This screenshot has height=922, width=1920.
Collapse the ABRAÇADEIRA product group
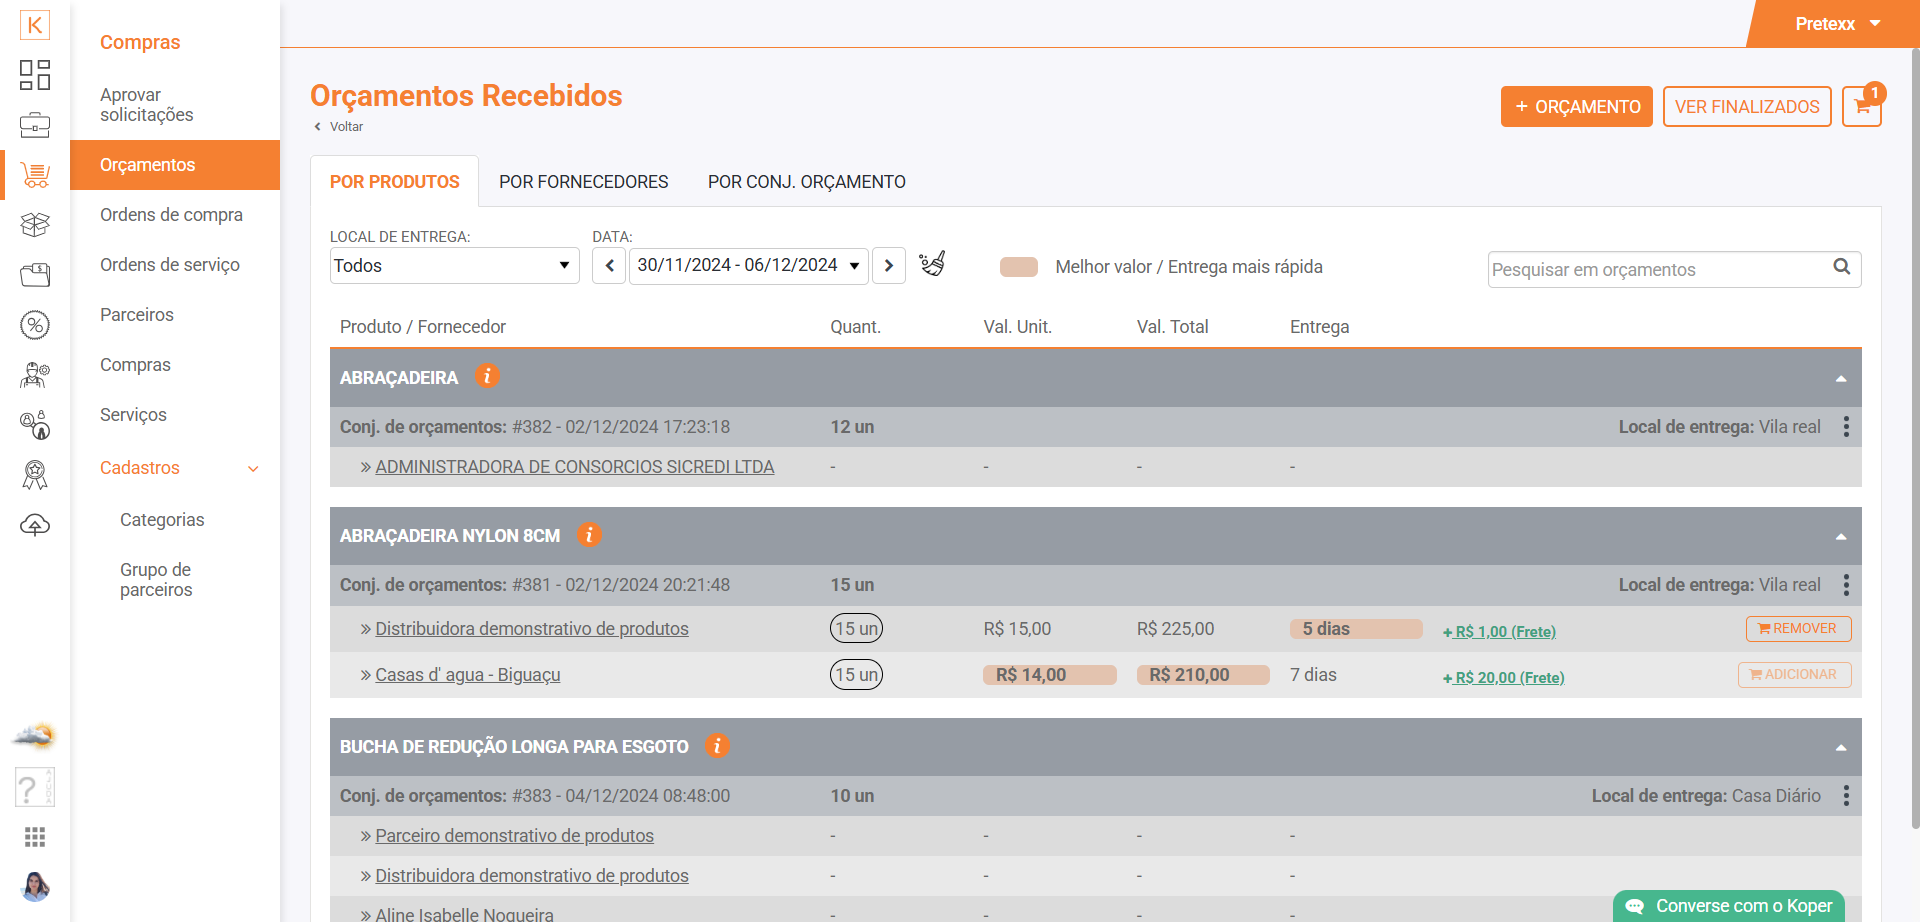[x=1840, y=378]
